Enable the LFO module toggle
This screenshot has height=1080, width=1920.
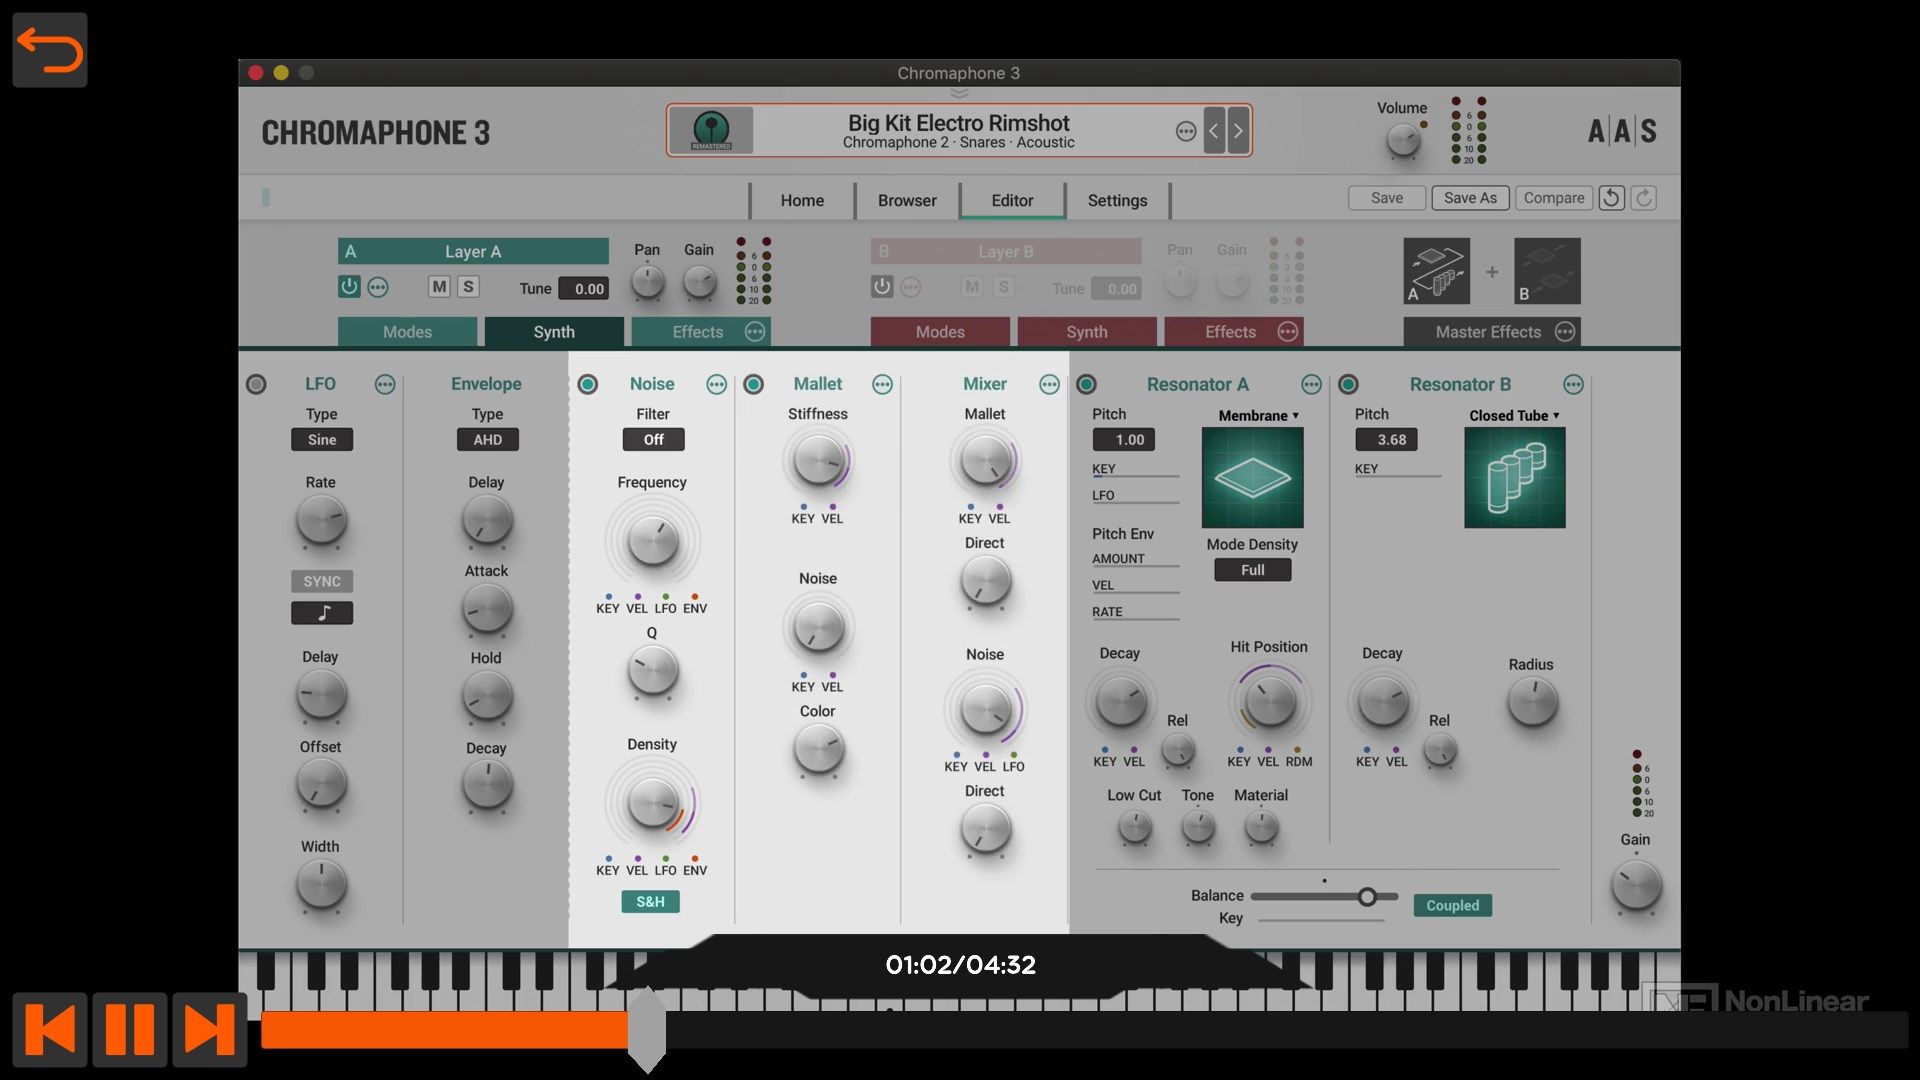pyautogui.click(x=256, y=384)
